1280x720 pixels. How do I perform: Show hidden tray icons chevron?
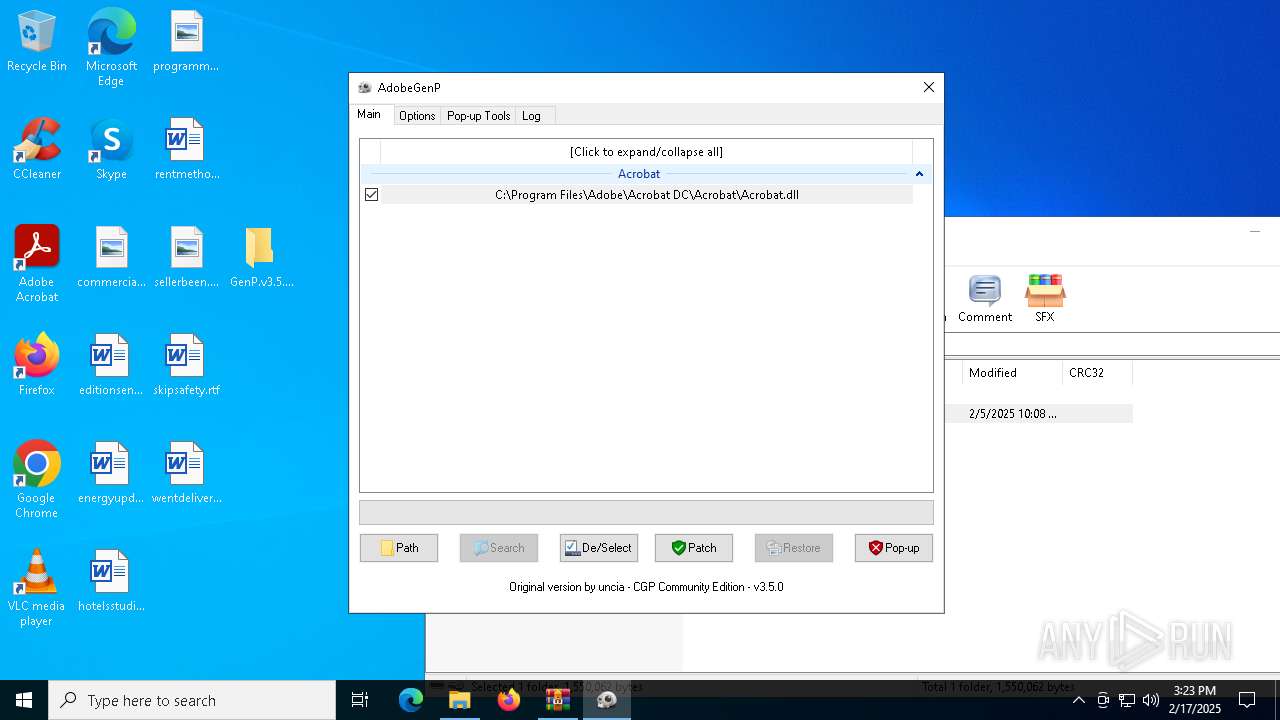point(1078,700)
